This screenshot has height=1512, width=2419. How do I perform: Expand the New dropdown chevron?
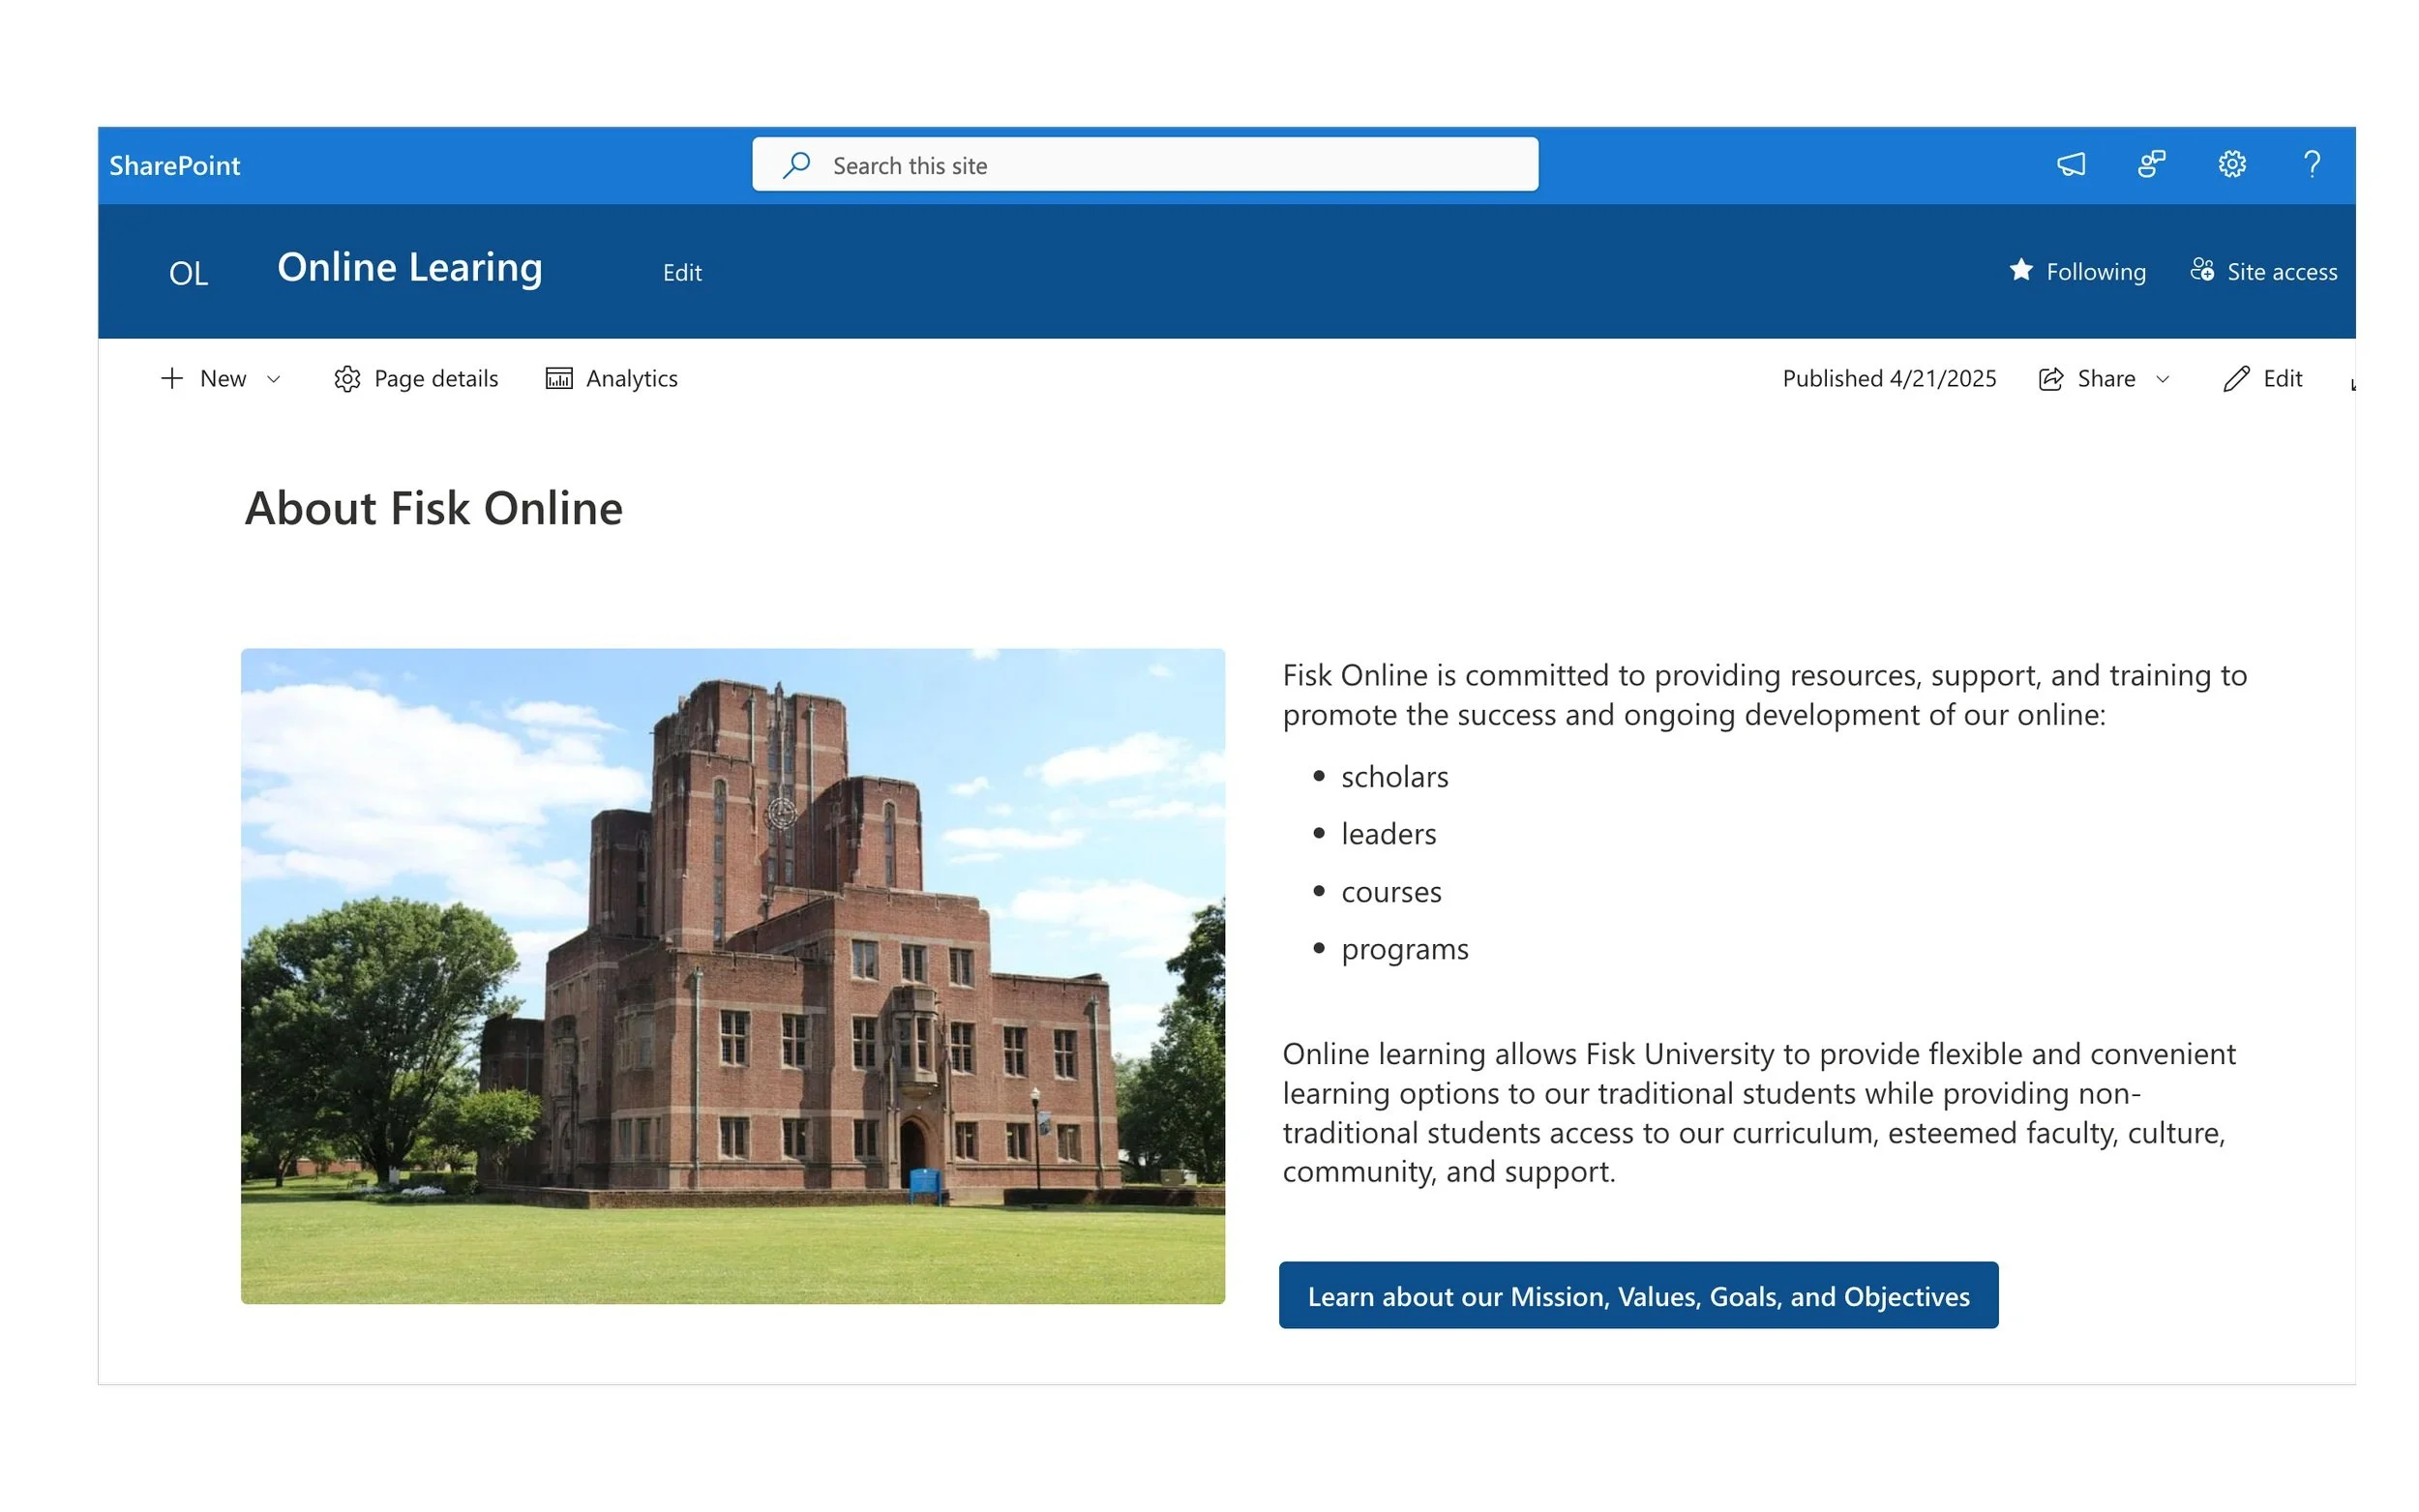pos(273,379)
